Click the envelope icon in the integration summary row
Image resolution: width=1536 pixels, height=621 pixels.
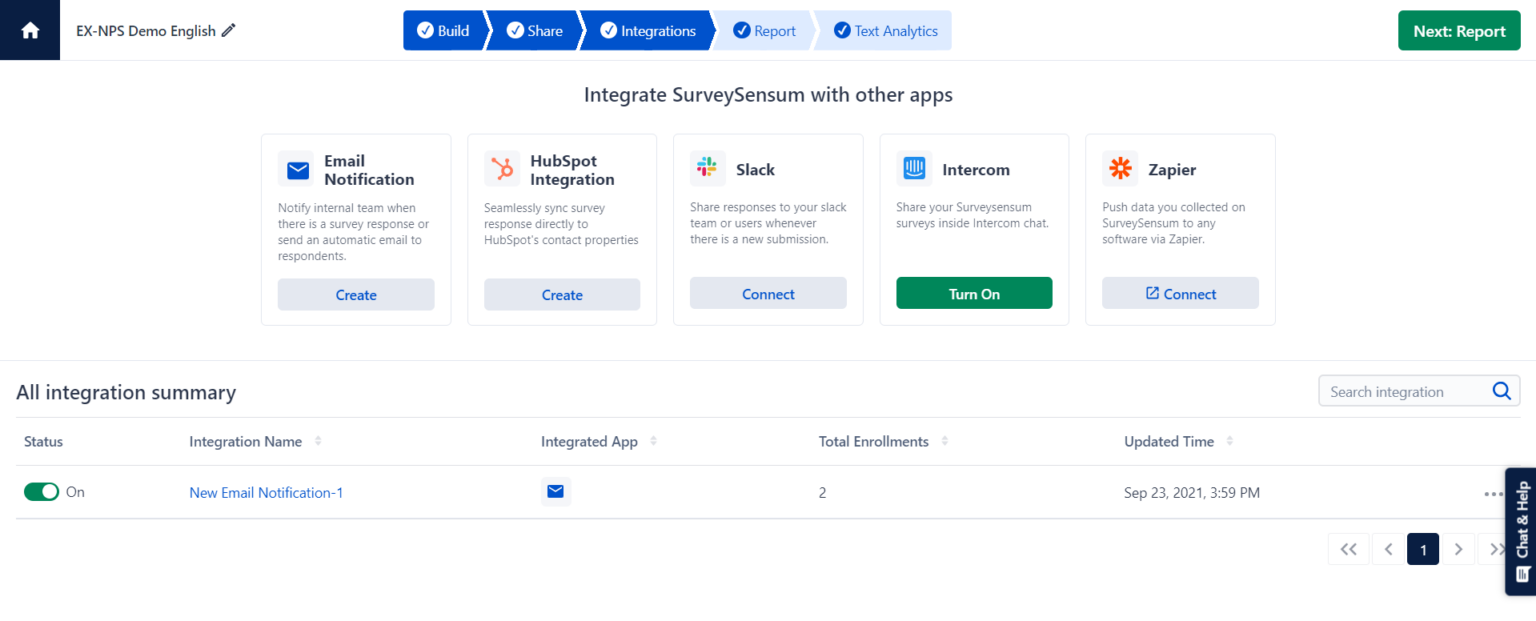[556, 492]
